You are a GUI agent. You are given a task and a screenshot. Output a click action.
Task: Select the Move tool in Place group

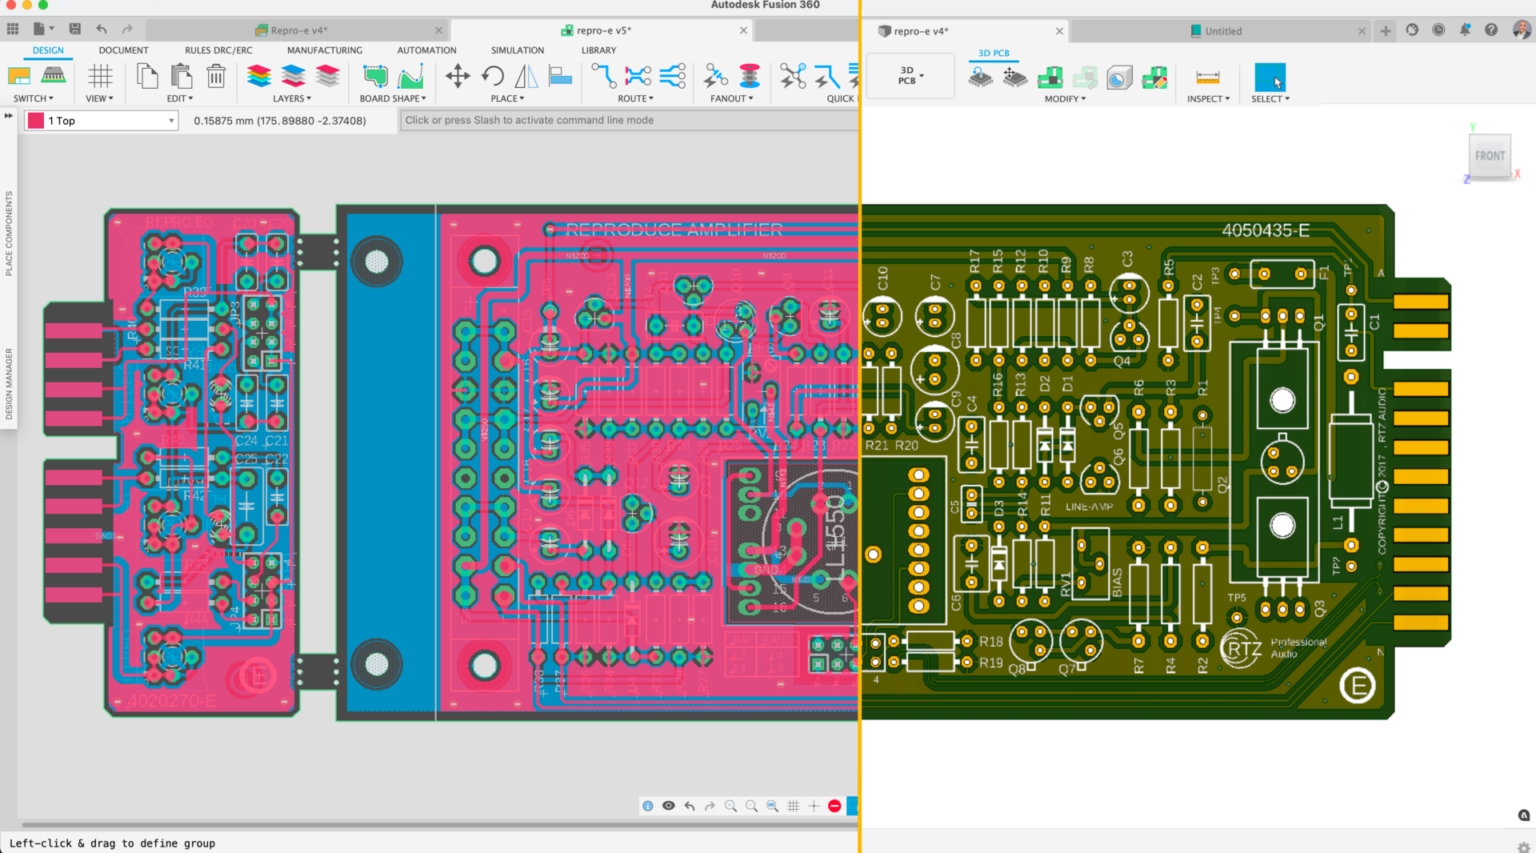458,78
